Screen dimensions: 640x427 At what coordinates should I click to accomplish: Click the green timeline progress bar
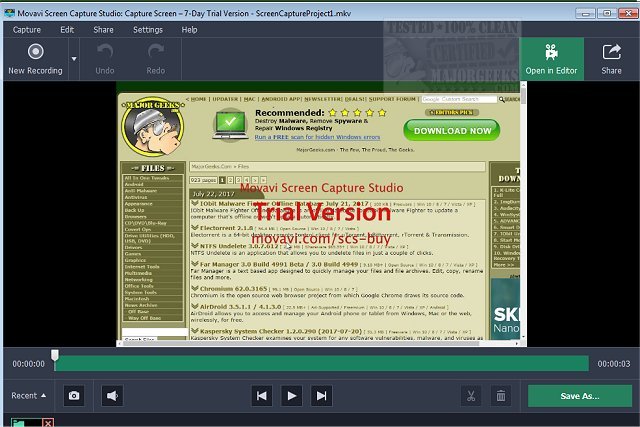pos(322,363)
